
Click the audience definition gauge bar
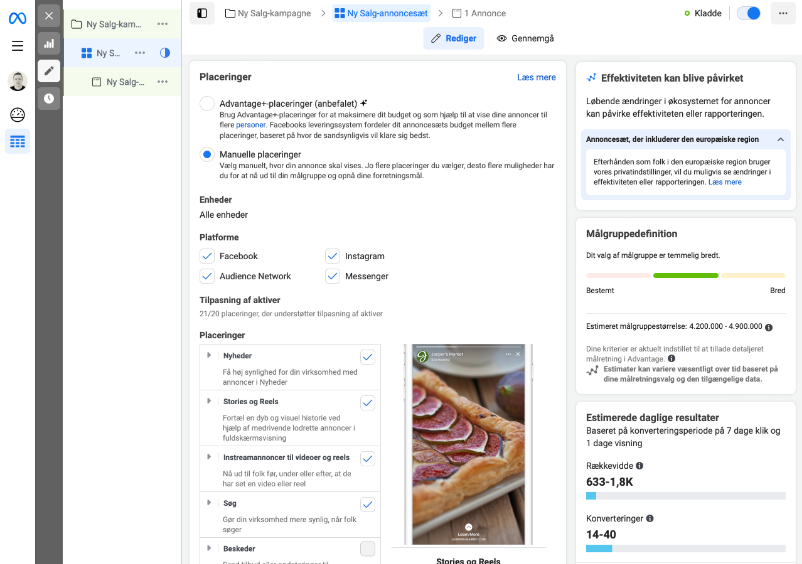click(685, 276)
